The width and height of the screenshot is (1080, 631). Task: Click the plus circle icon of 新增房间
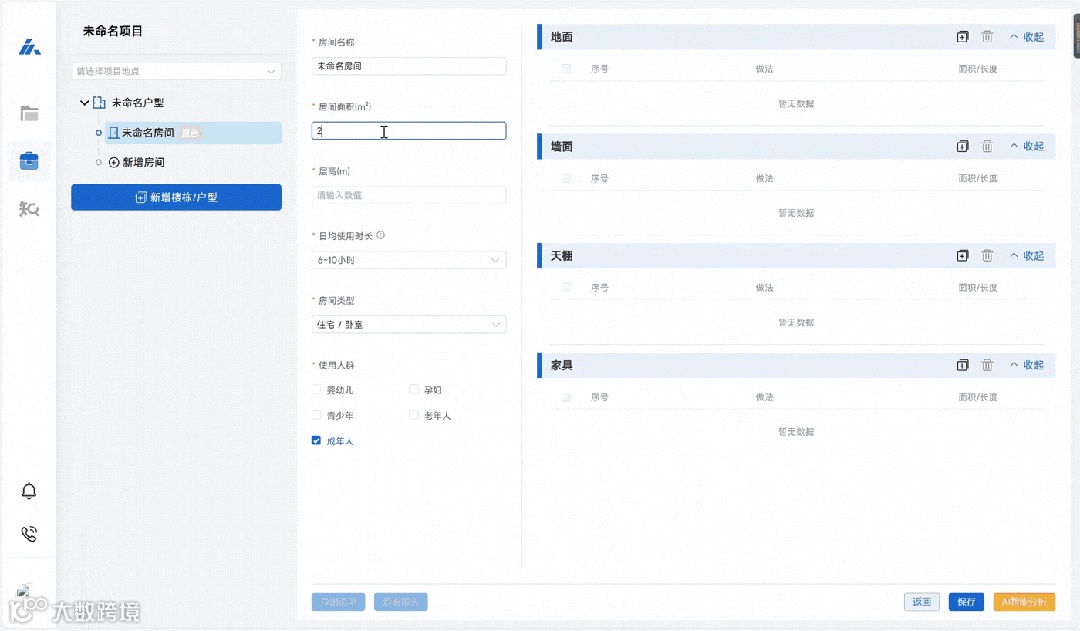tap(114, 163)
